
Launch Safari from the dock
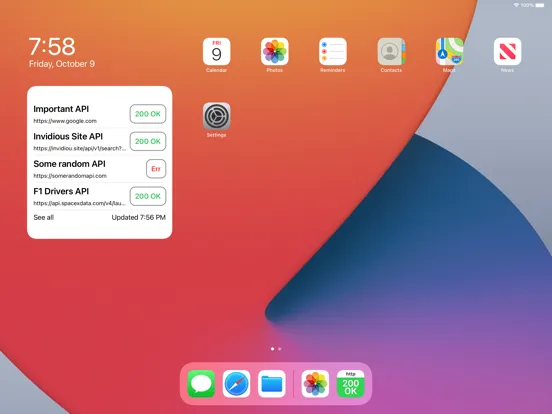point(236,383)
